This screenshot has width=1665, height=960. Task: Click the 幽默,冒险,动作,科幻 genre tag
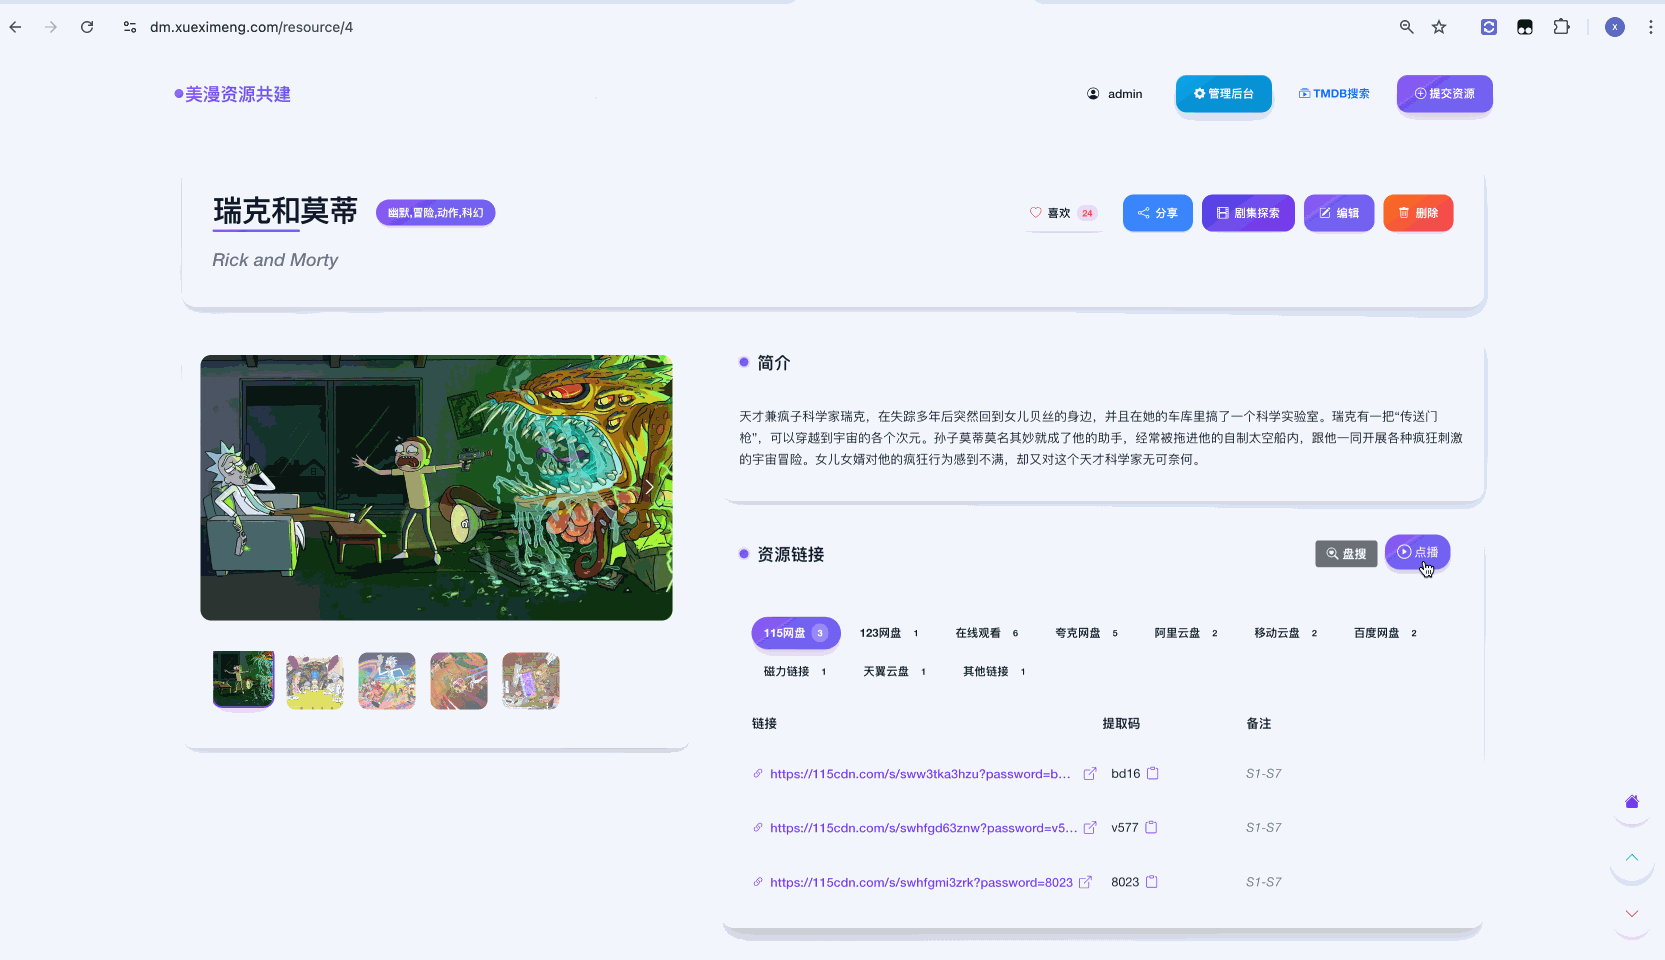(435, 213)
